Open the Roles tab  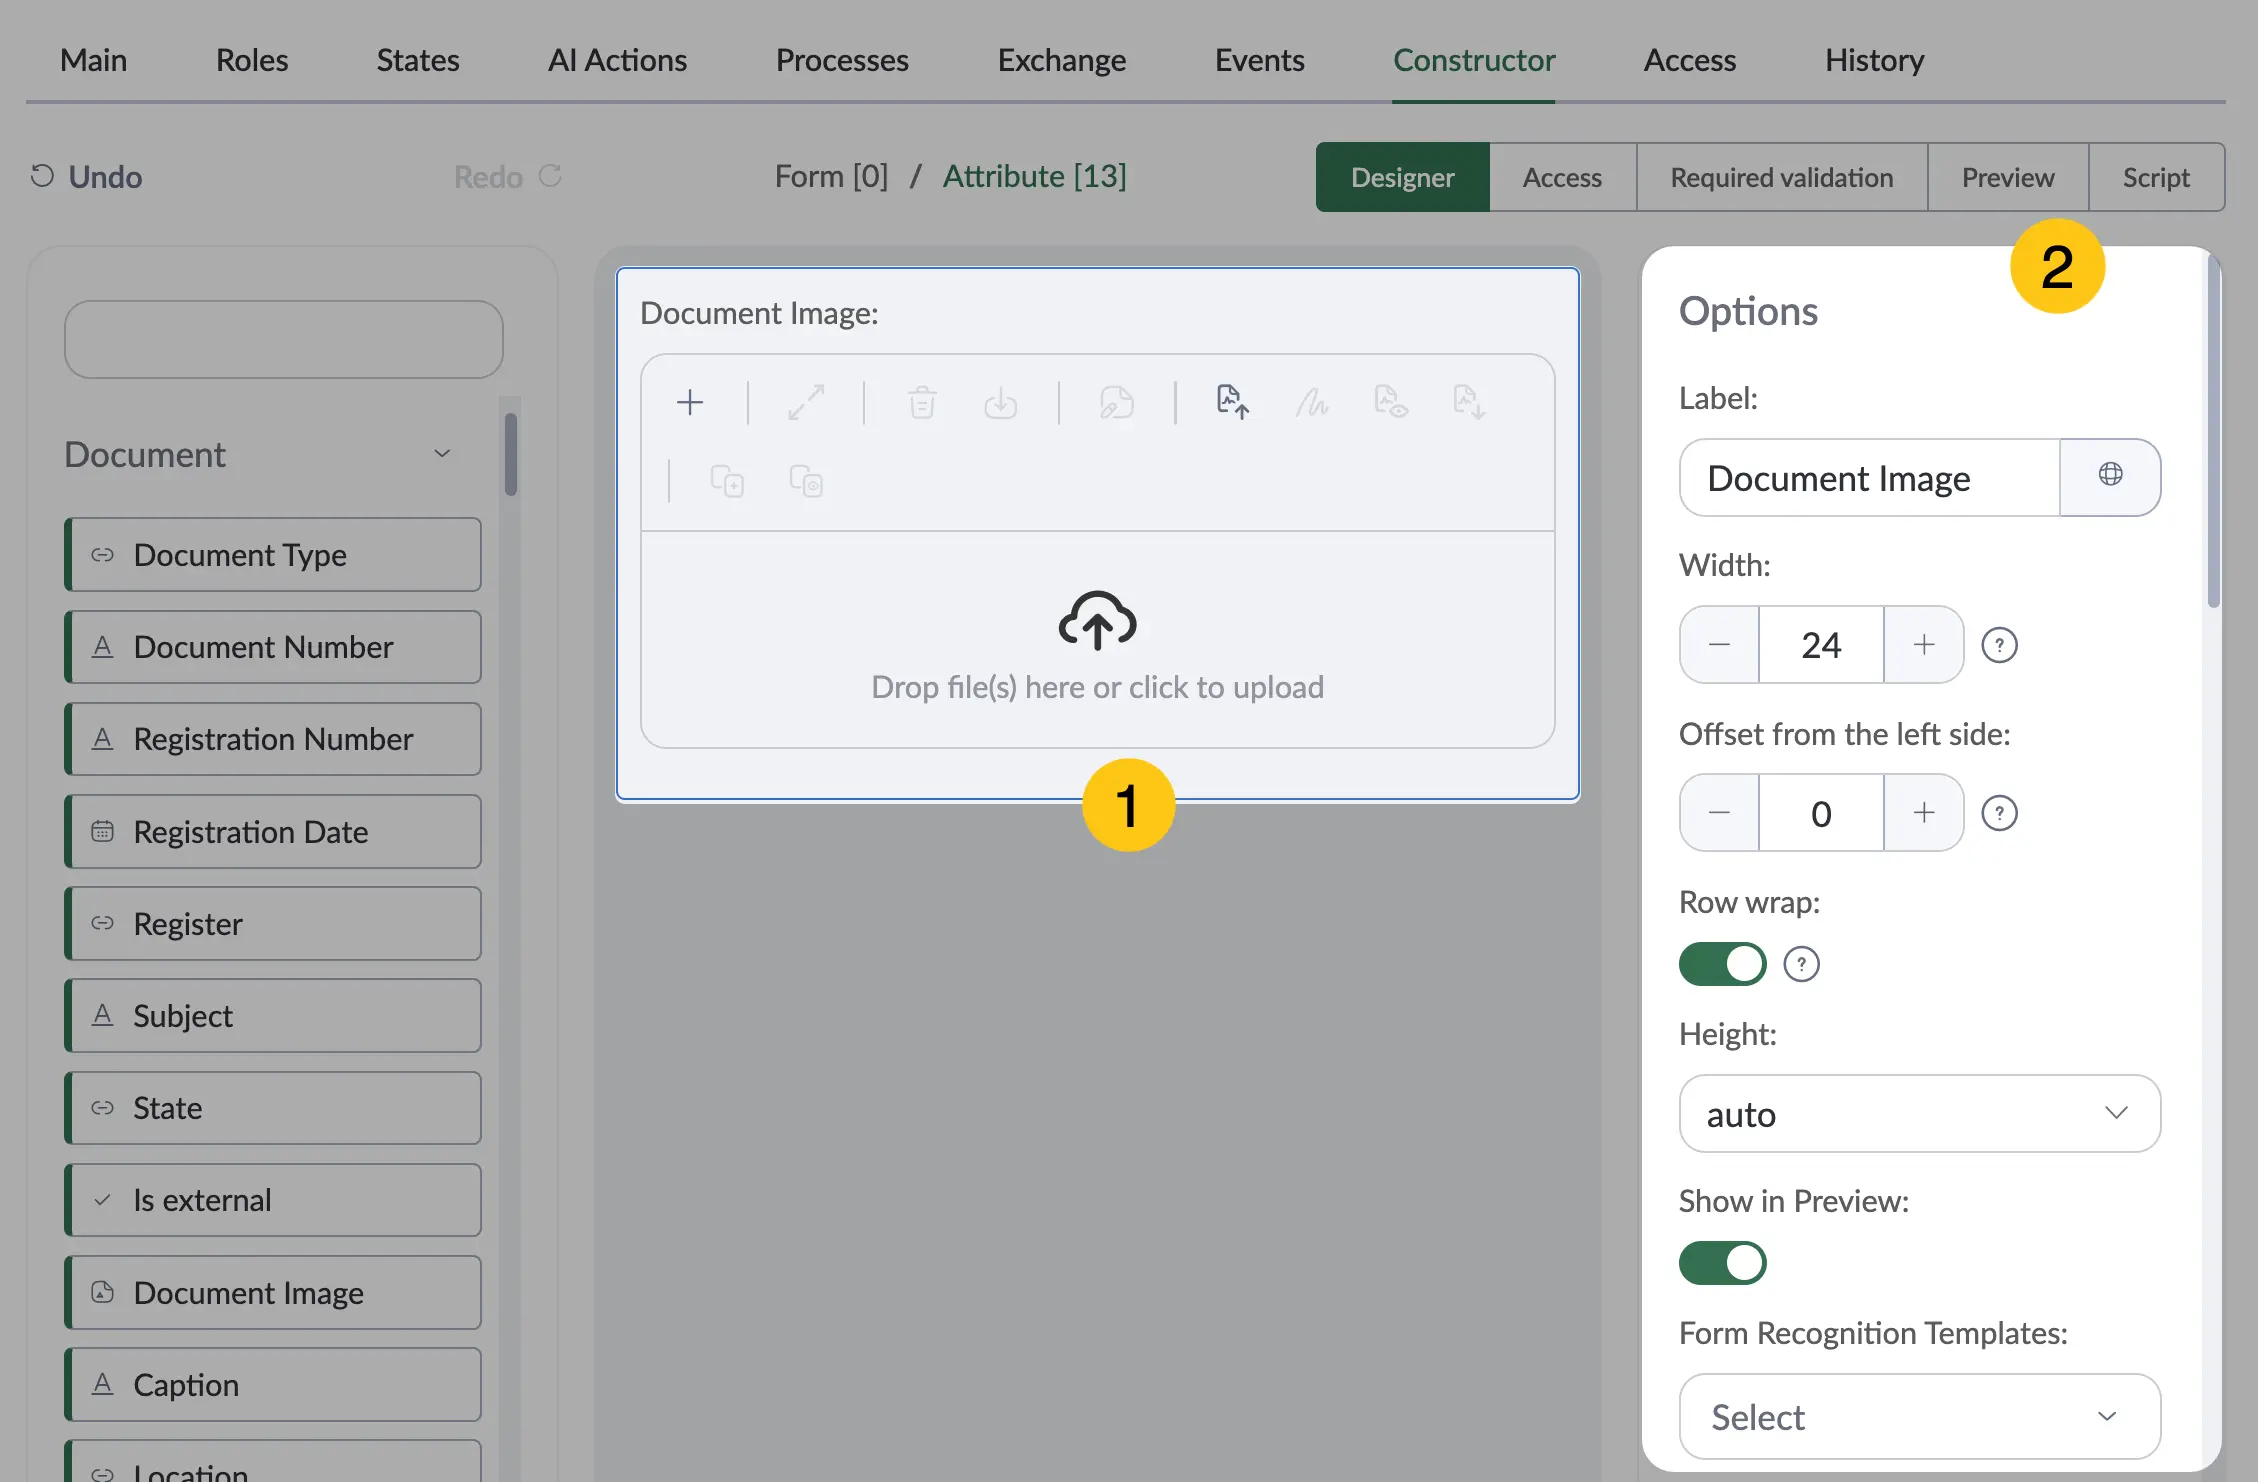(x=252, y=60)
